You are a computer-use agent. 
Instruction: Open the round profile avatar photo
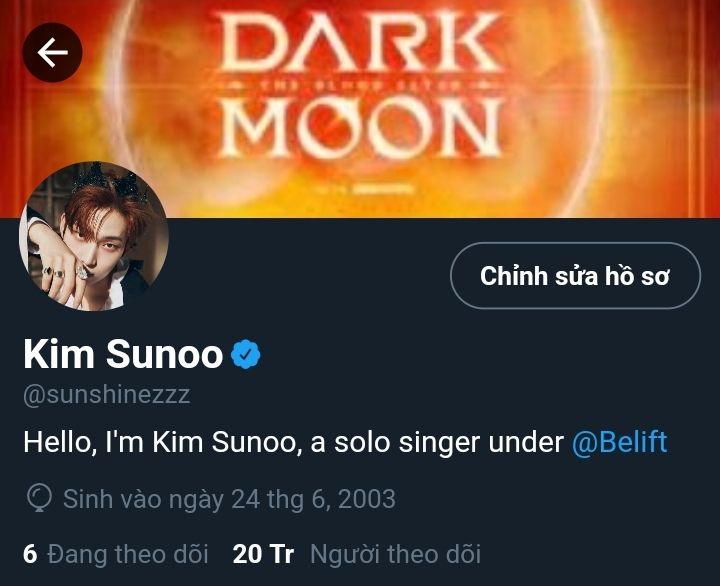point(94,236)
